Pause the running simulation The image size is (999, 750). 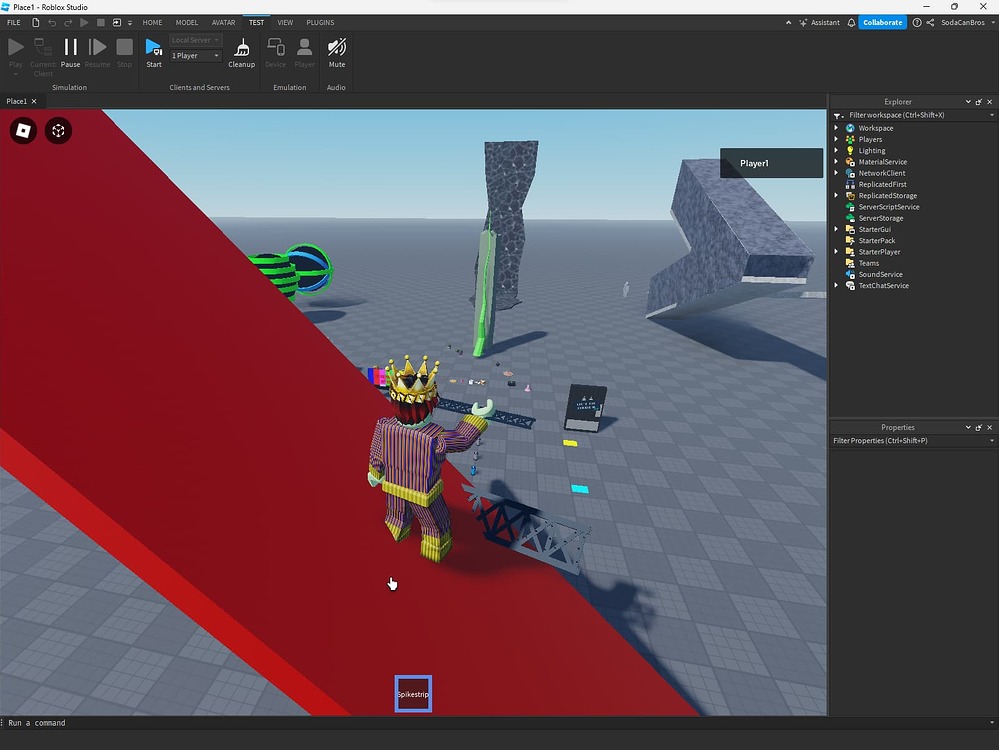point(70,50)
